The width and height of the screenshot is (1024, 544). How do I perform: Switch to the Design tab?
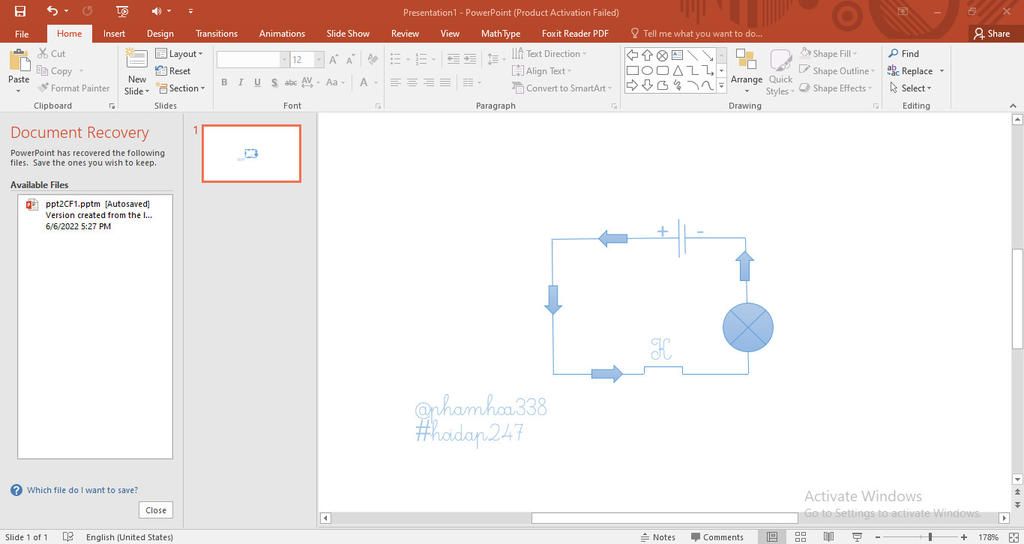click(160, 33)
